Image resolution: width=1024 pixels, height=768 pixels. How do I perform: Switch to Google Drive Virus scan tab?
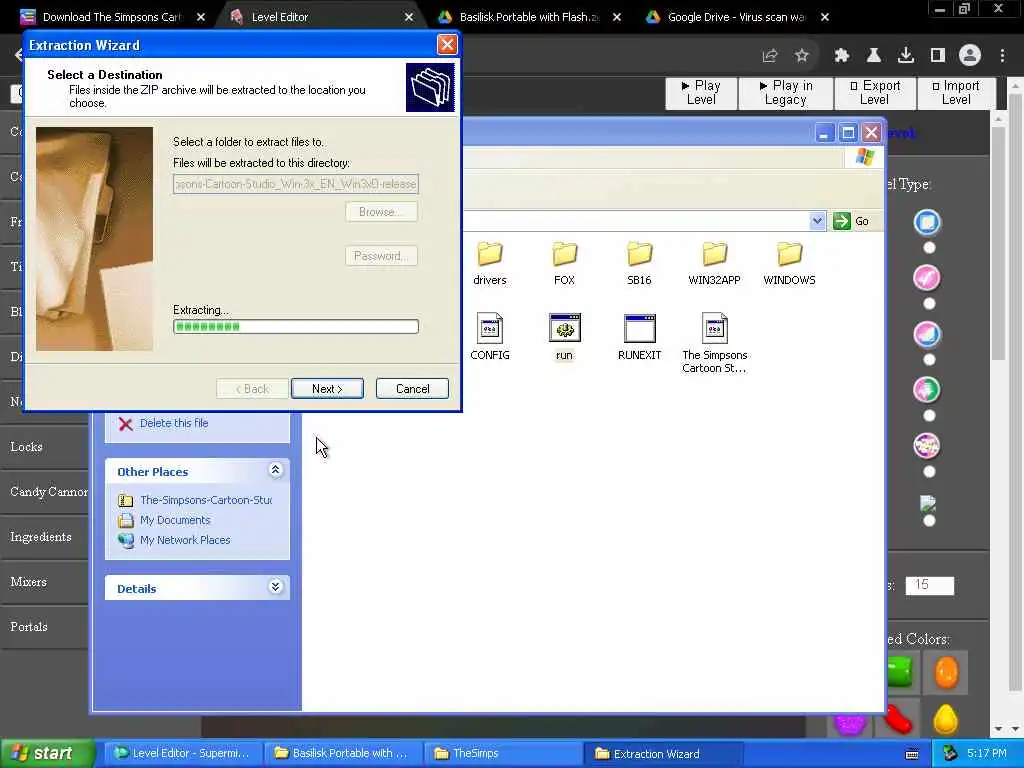[x=736, y=17]
